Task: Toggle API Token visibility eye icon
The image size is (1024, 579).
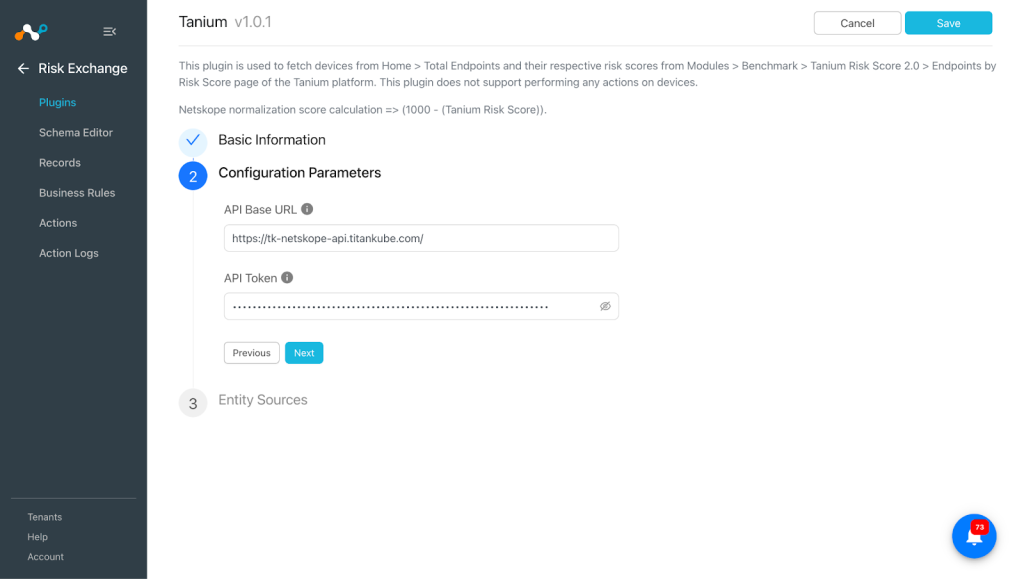Action: pos(605,306)
